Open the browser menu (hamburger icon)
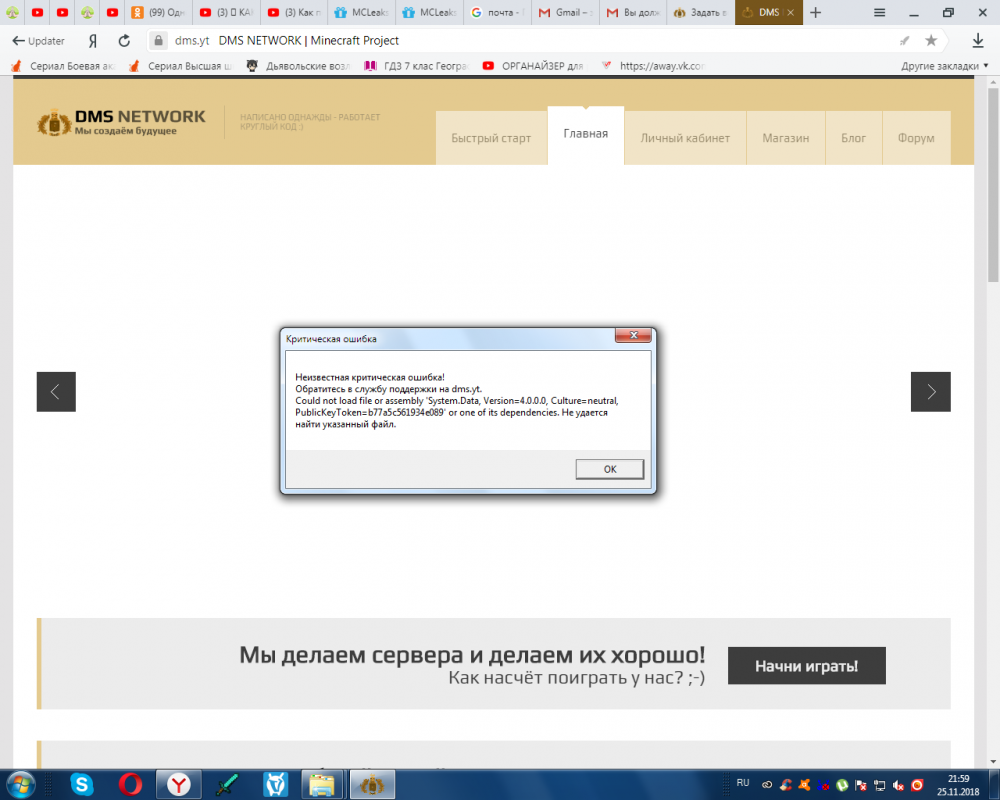Viewport: 1000px width, 800px height. click(x=880, y=14)
